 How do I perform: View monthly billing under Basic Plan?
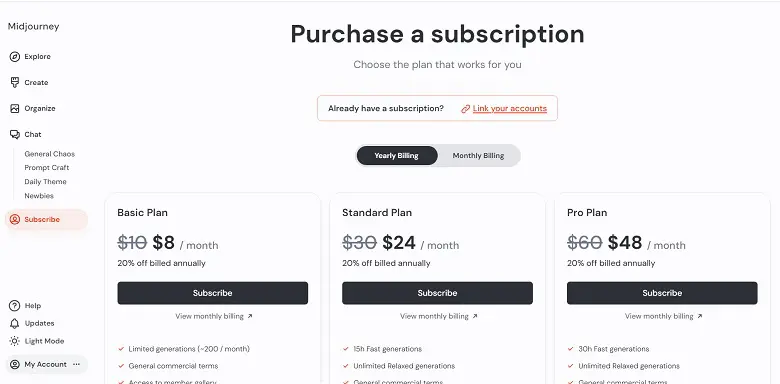click(x=214, y=316)
